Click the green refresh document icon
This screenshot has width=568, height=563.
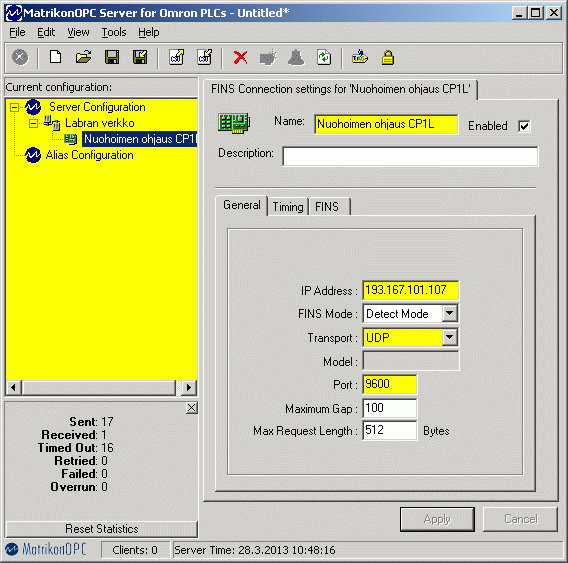(x=324, y=57)
